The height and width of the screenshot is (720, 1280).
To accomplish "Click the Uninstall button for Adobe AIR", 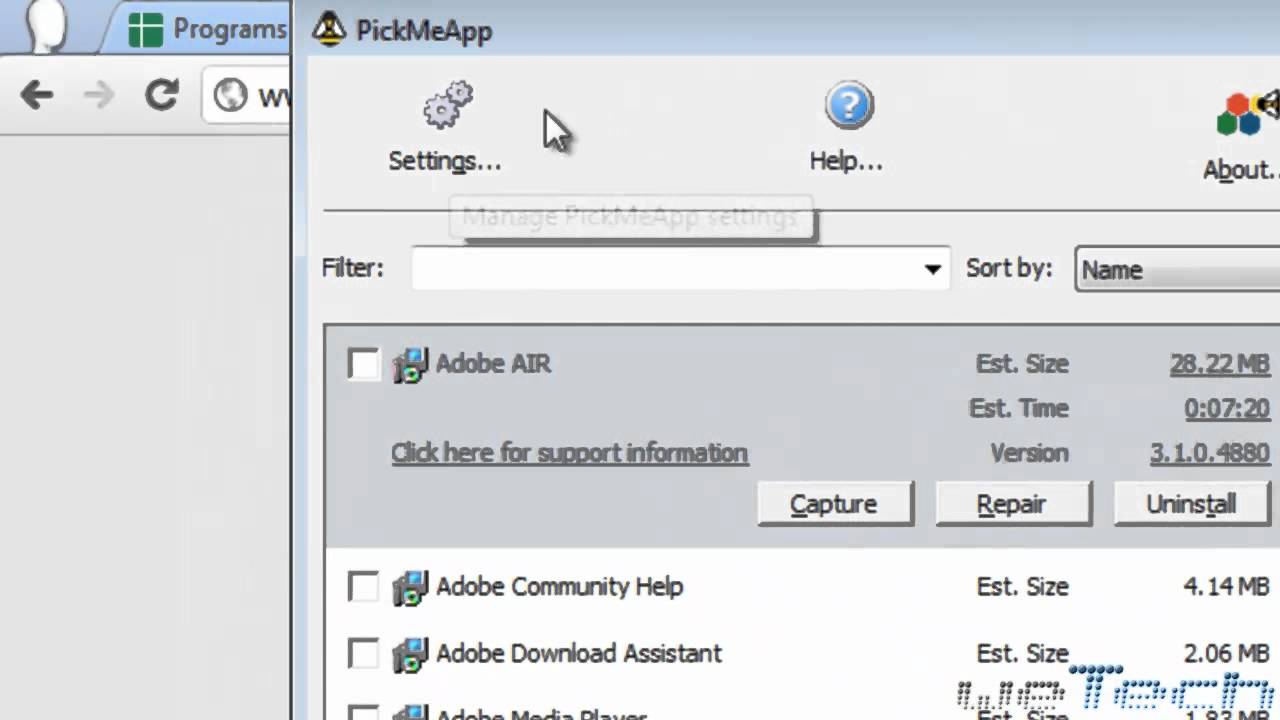I will tap(1192, 504).
